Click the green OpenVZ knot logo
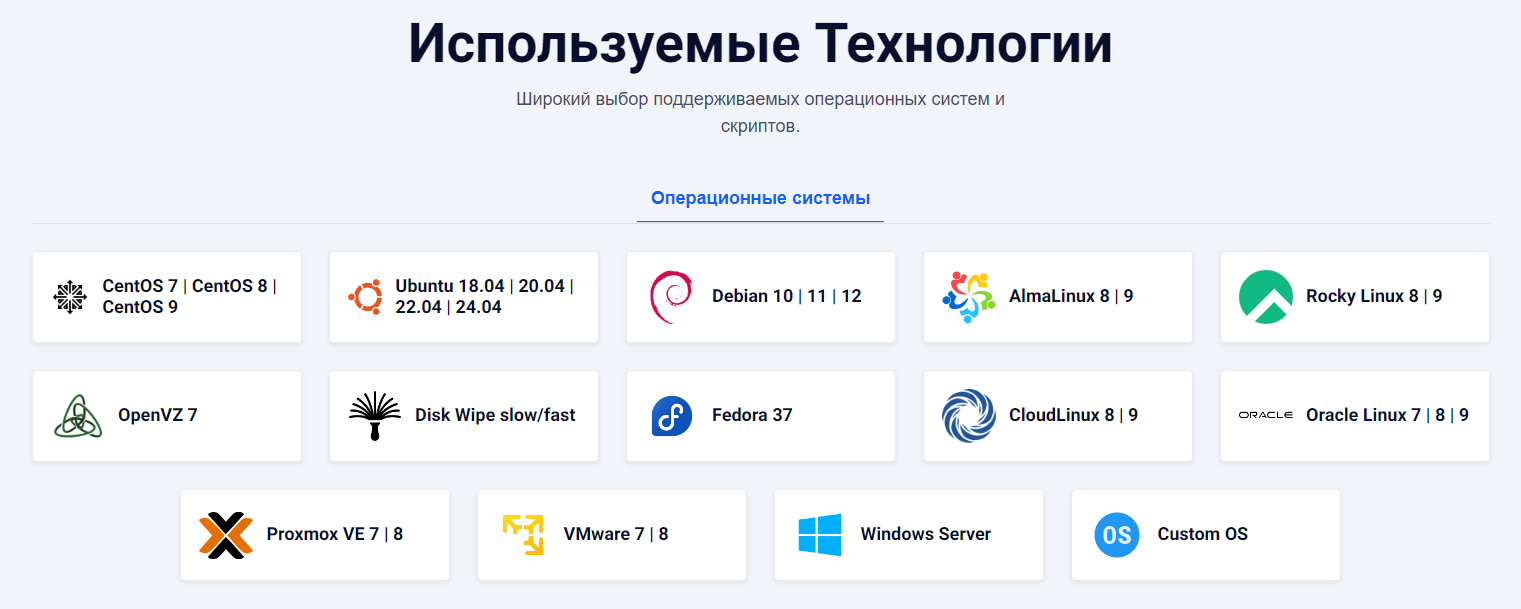Image resolution: width=1521 pixels, height=609 pixels. [78, 416]
